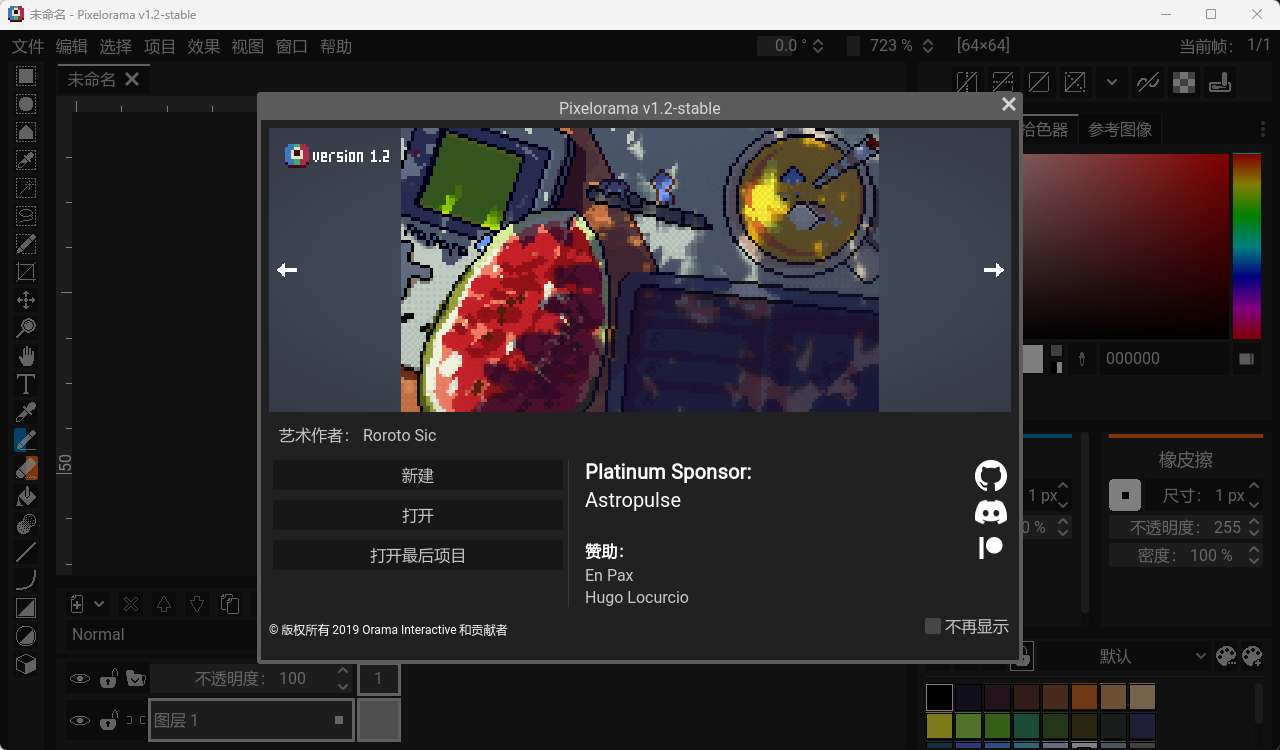Toggle the all-layers visibility eye

pos(80,679)
